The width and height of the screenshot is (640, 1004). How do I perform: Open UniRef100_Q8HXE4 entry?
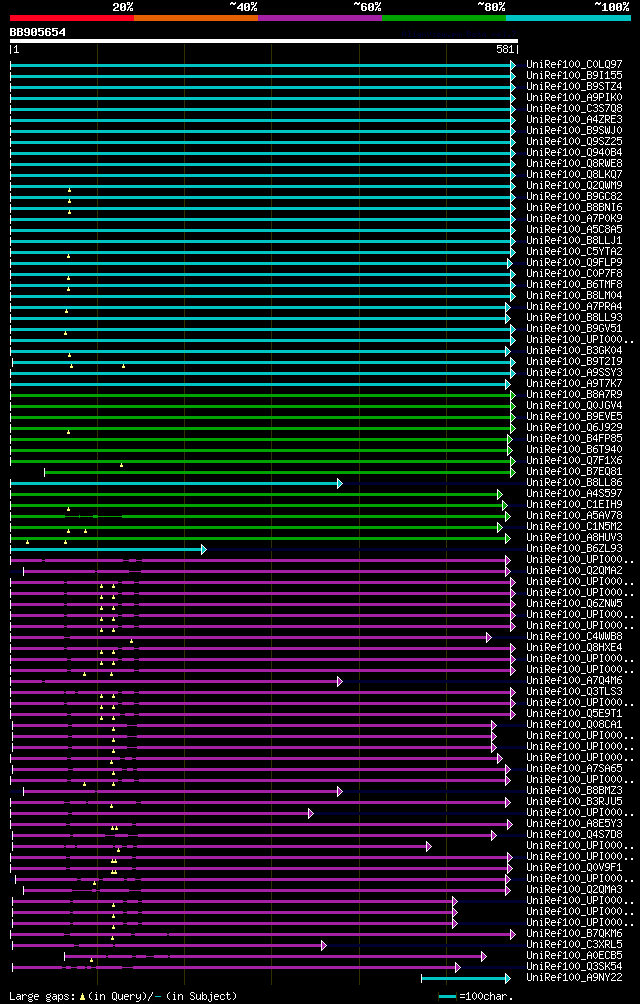click(x=574, y=647)
